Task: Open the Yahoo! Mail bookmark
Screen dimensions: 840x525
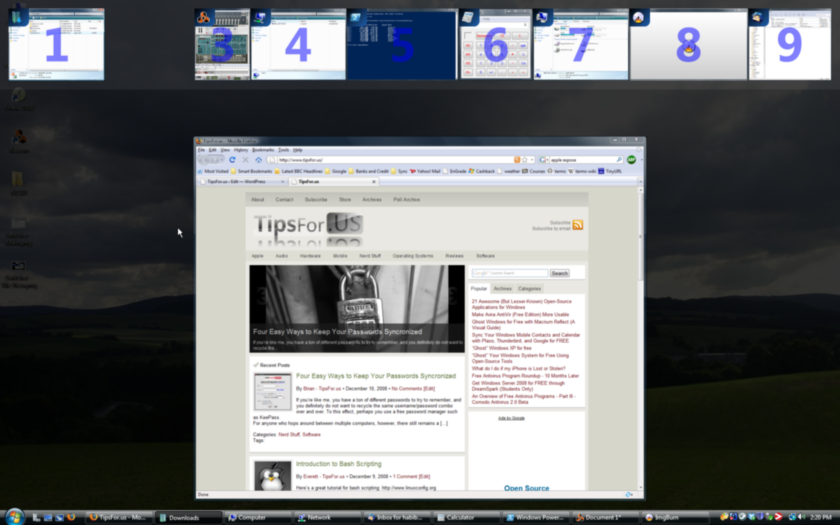Action: (x=425, y=171)
